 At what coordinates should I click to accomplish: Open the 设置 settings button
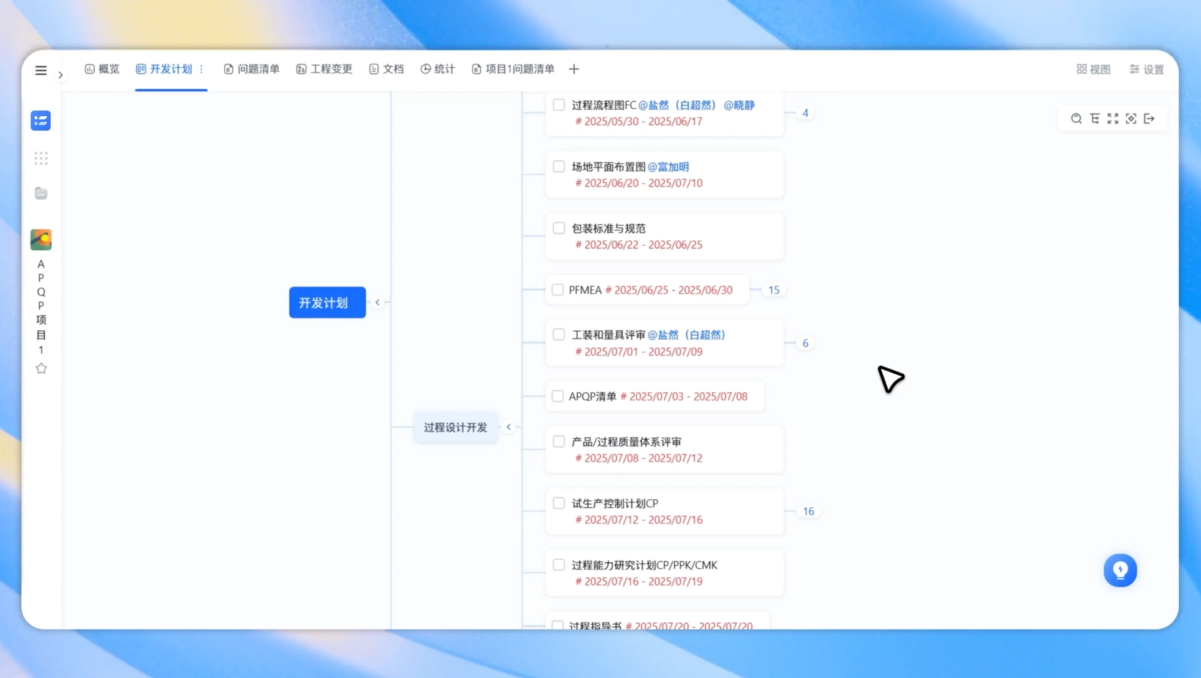(1146, 70)
